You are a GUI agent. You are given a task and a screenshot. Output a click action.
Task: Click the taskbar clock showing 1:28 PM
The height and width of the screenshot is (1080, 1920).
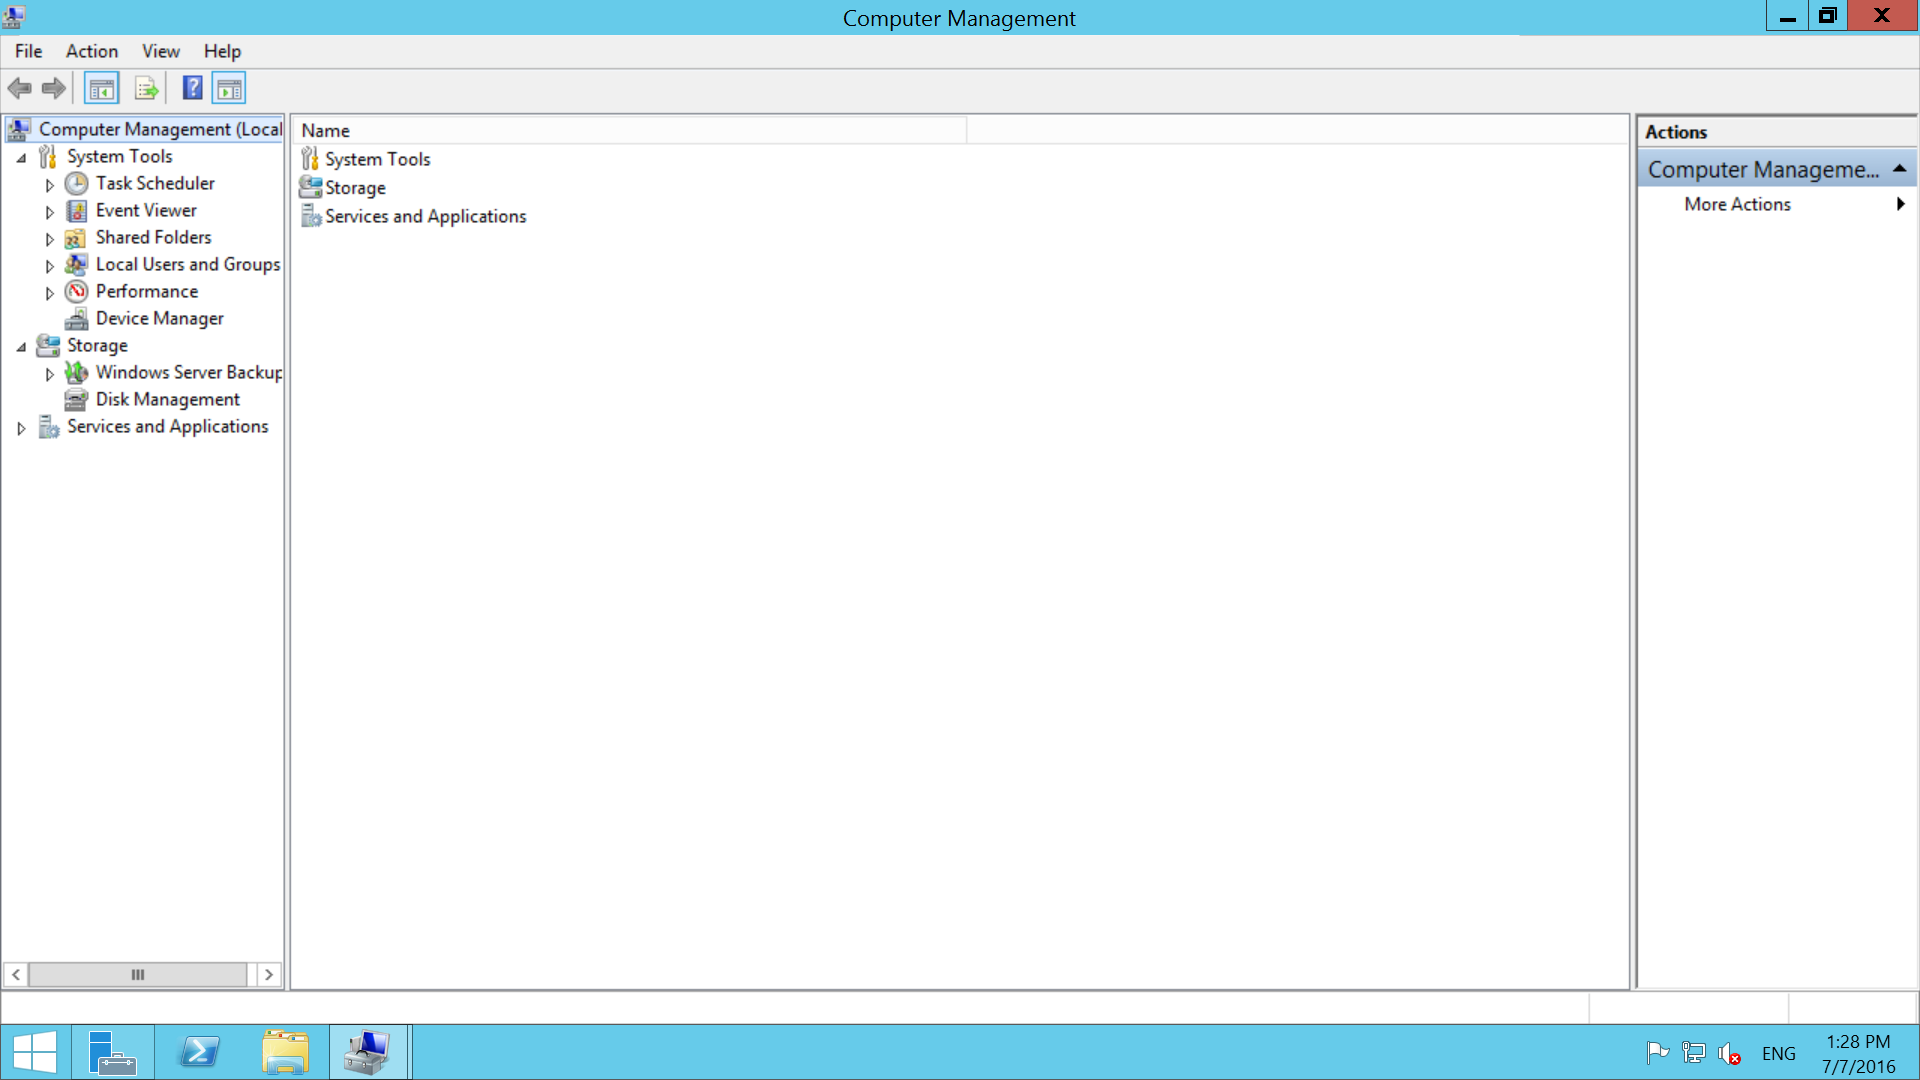click(x=1858, y=1053)
